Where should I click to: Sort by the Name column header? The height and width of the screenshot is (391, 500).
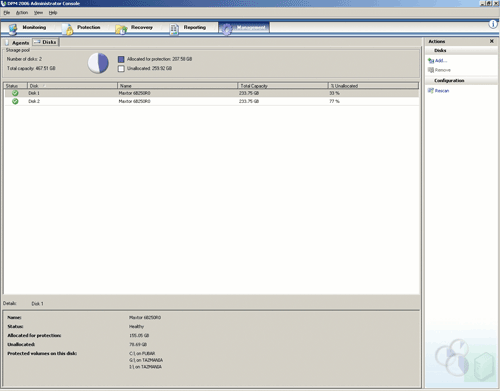pos(178,86)
